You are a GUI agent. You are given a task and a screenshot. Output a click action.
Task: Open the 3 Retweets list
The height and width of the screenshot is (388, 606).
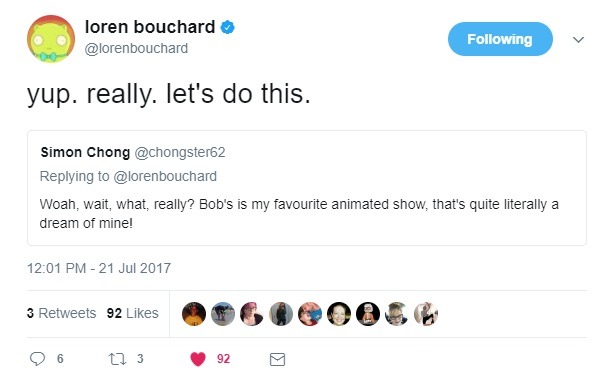pos(61,313)
